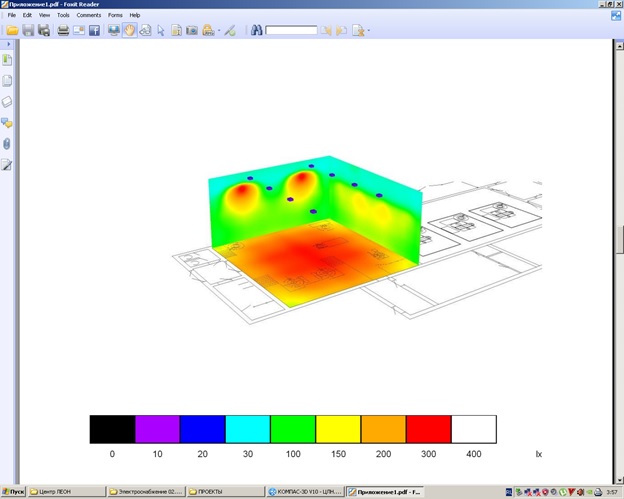Viewport: 624px width, 499px height.
Task: Click the glasses reading-mode icon
Action: tap(145, 30)
